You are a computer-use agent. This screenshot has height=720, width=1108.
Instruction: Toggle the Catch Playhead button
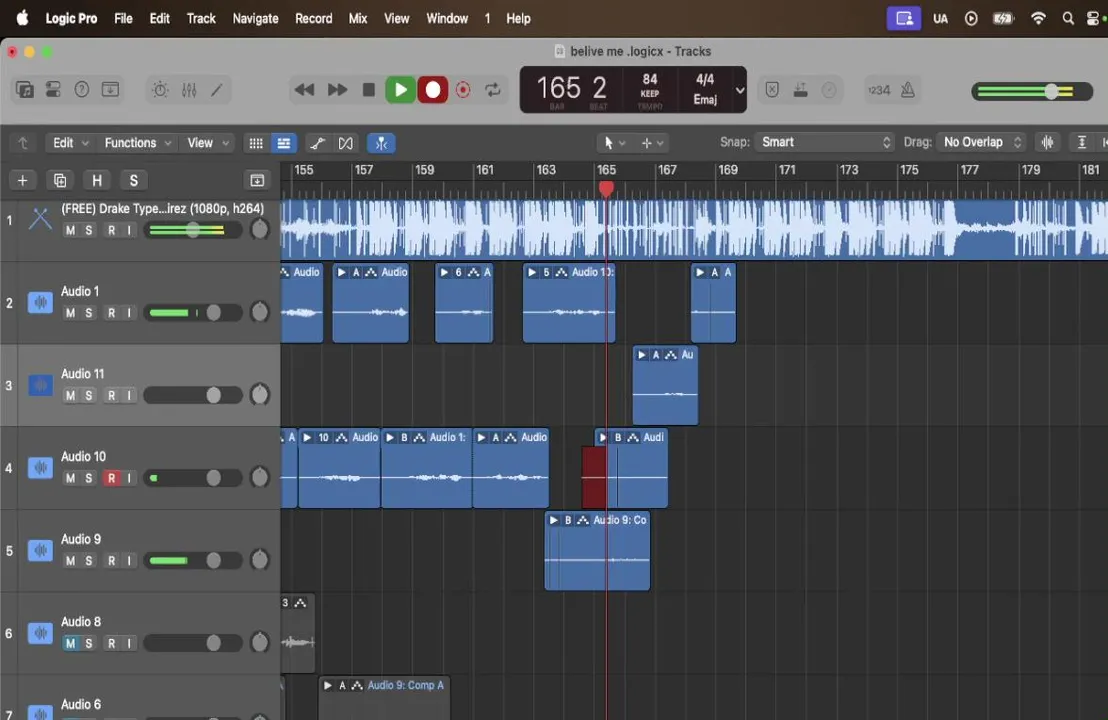click(381, 143)
